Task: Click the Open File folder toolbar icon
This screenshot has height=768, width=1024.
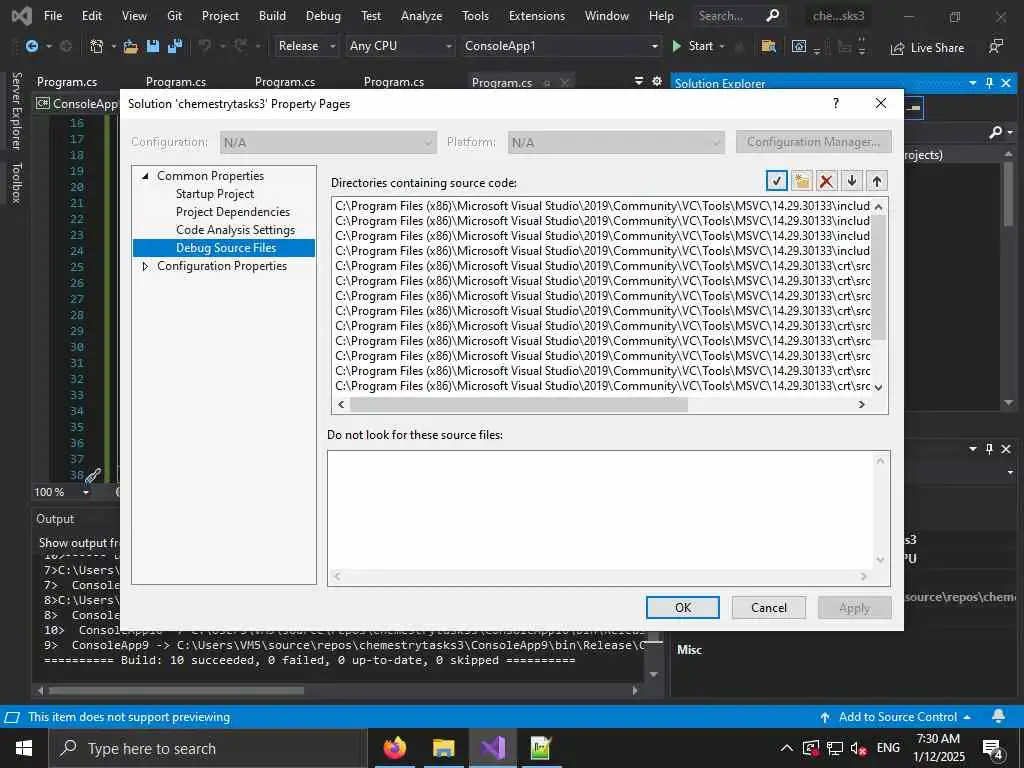Action: point(131,46)
